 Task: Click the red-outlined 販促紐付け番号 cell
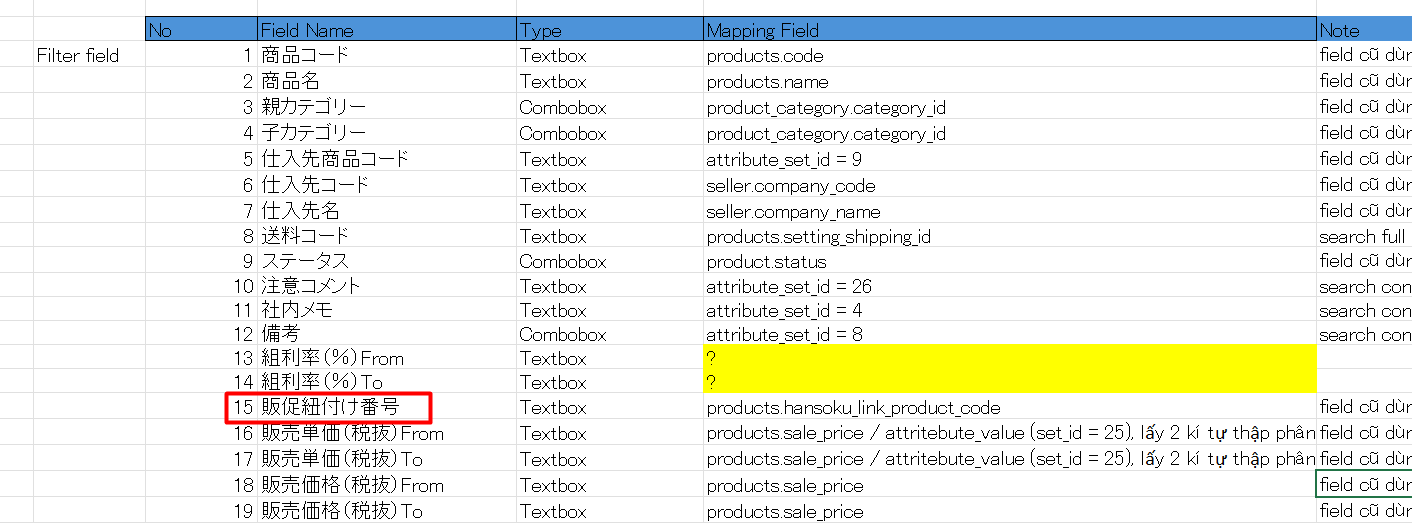(330, 408)
